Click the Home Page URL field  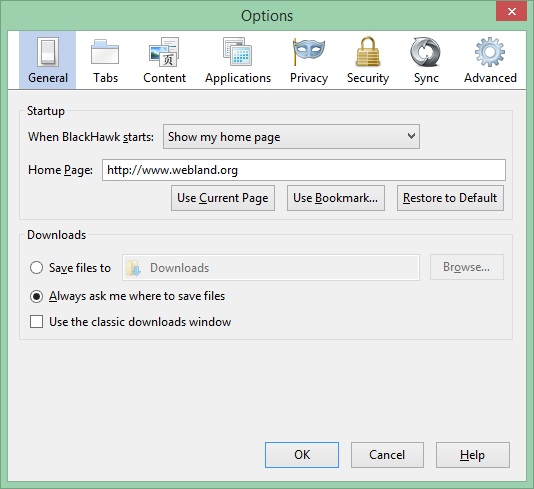pyautogui.click(x=304, y=170)
